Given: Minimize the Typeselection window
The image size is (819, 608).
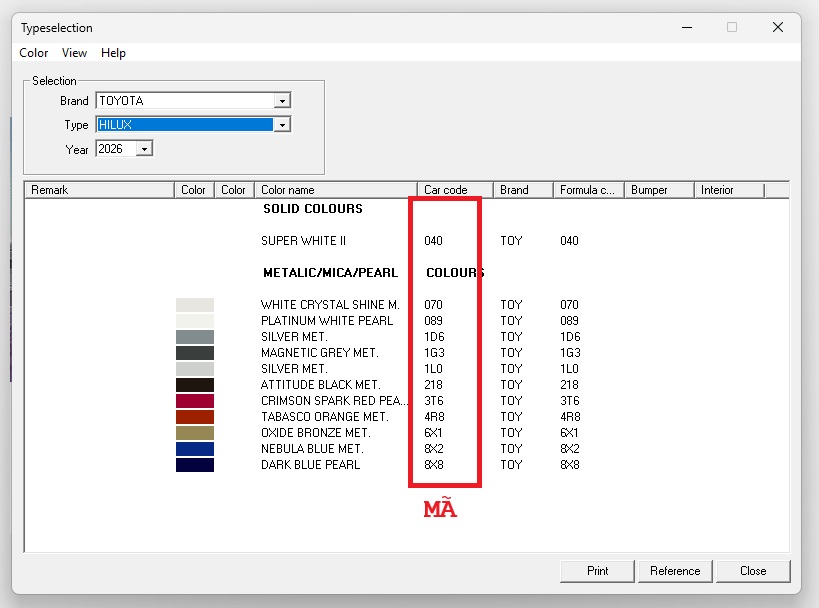Looking at the screenshot, I should (x=687, y=27).
